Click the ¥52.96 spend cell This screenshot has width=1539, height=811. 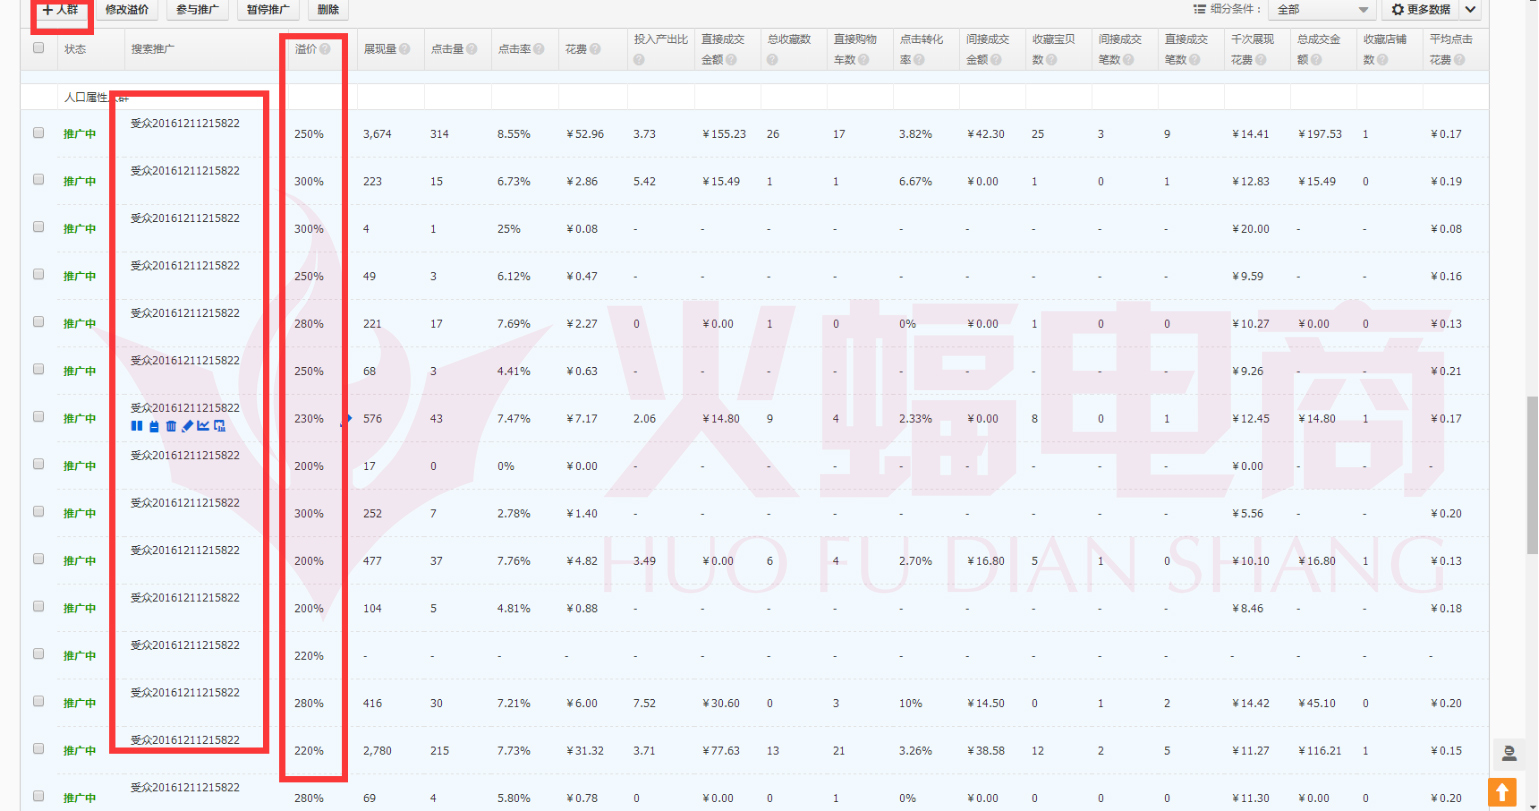click(584, 134)
